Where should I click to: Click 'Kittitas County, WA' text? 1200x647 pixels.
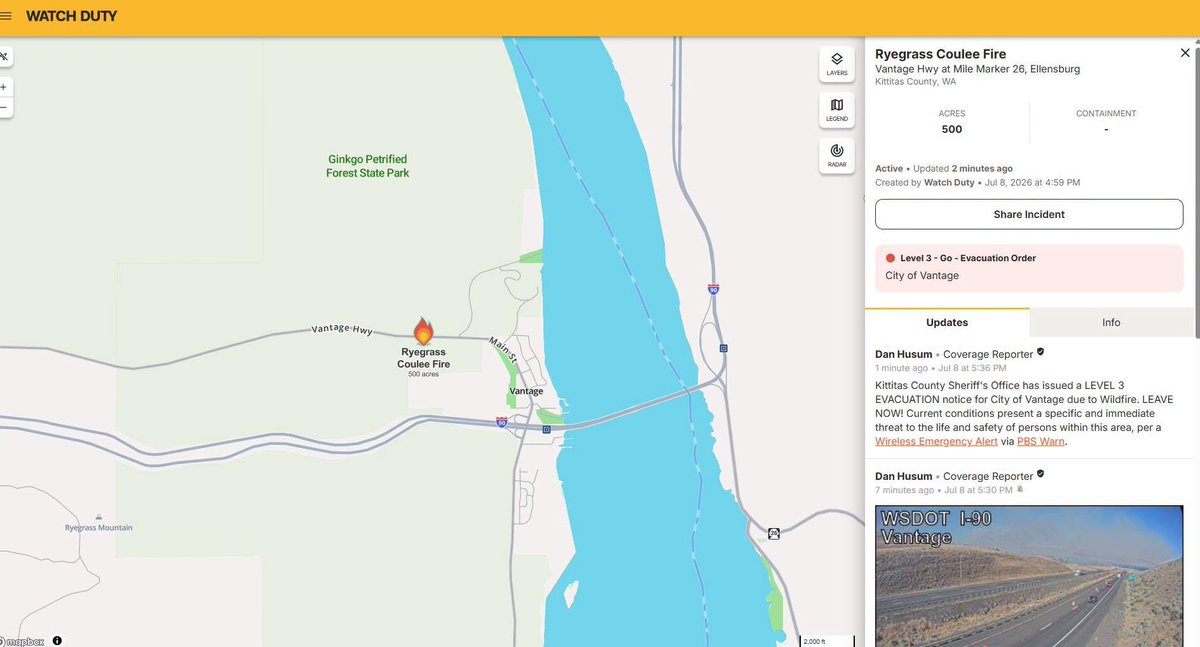click(x=915, y=82)
